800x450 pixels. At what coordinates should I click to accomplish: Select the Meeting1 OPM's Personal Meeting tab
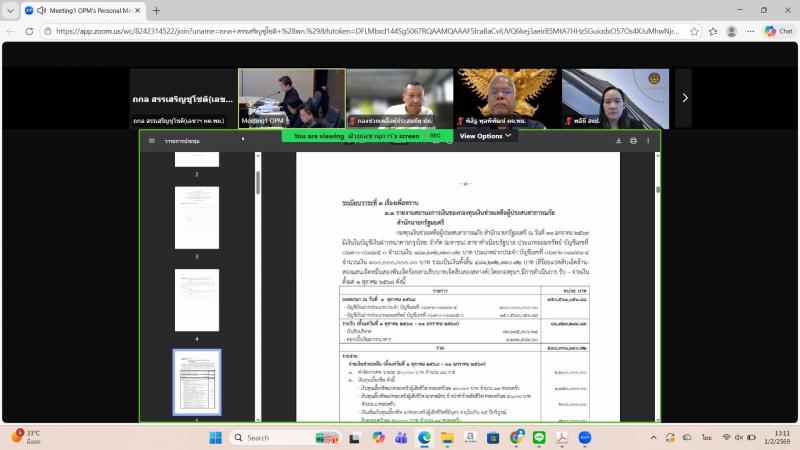tap(83, 10)
